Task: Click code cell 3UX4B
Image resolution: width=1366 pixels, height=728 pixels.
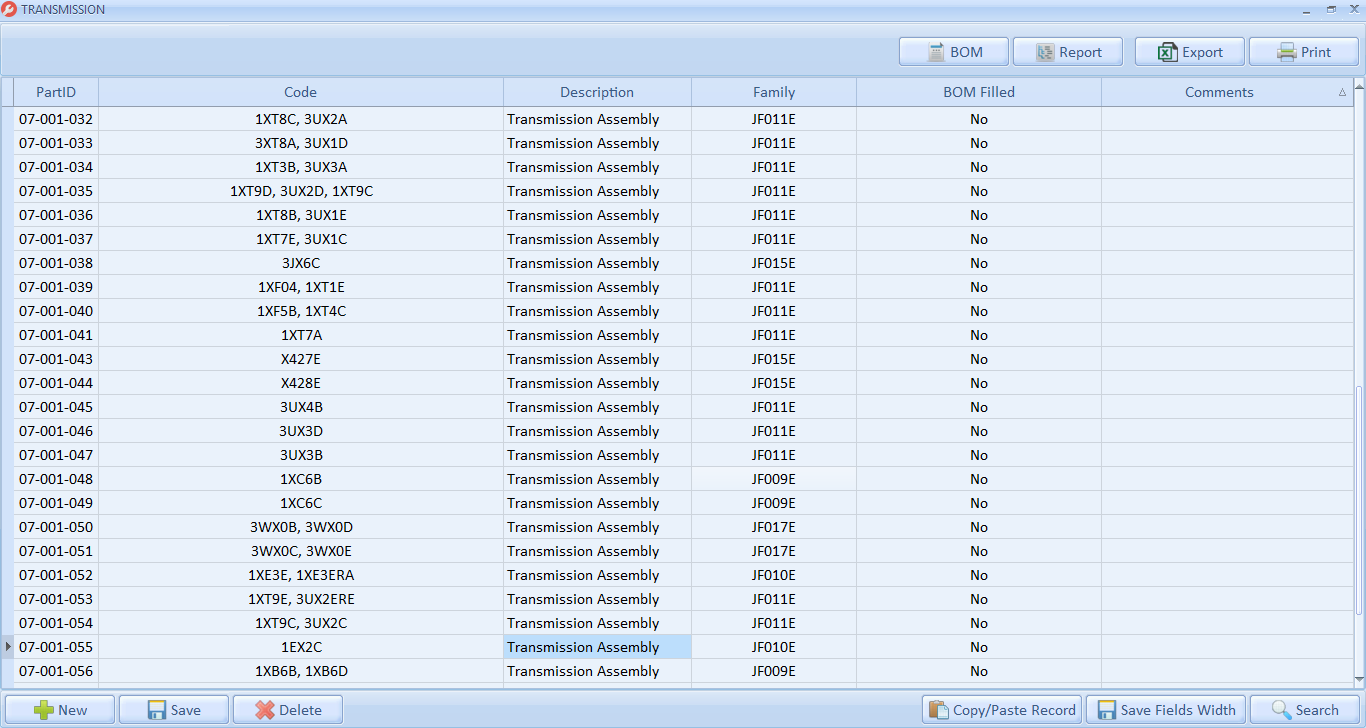Action: (x=301, y=407)
